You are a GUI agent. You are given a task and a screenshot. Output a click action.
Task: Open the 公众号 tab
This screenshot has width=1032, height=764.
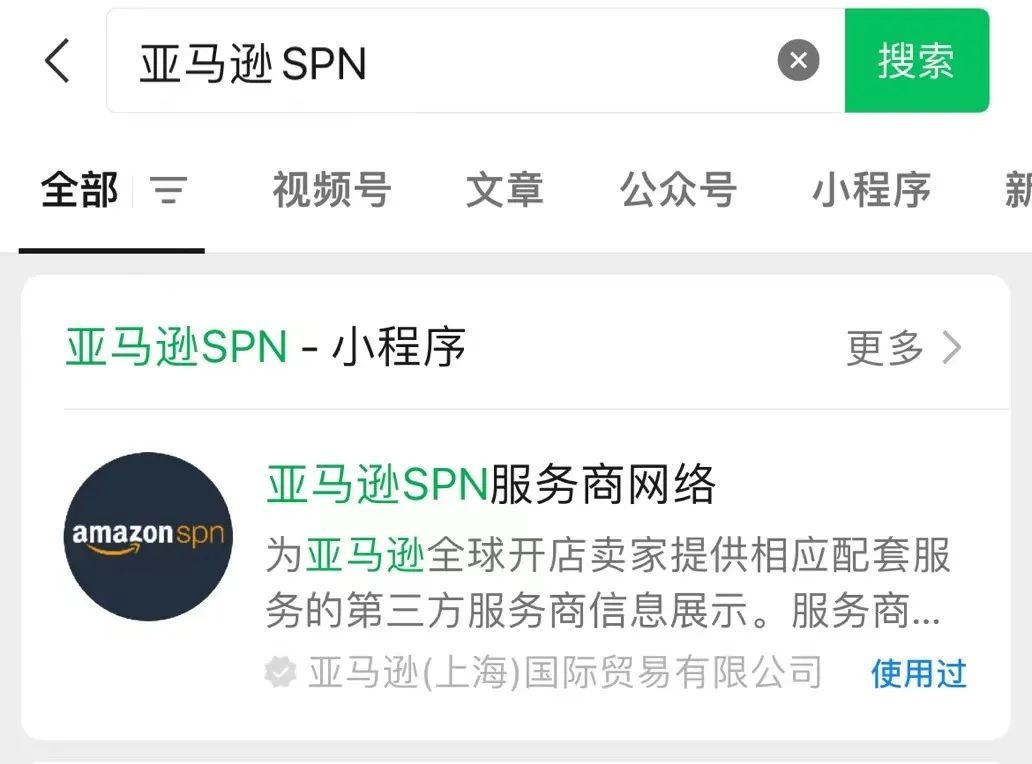pos(678,190)
